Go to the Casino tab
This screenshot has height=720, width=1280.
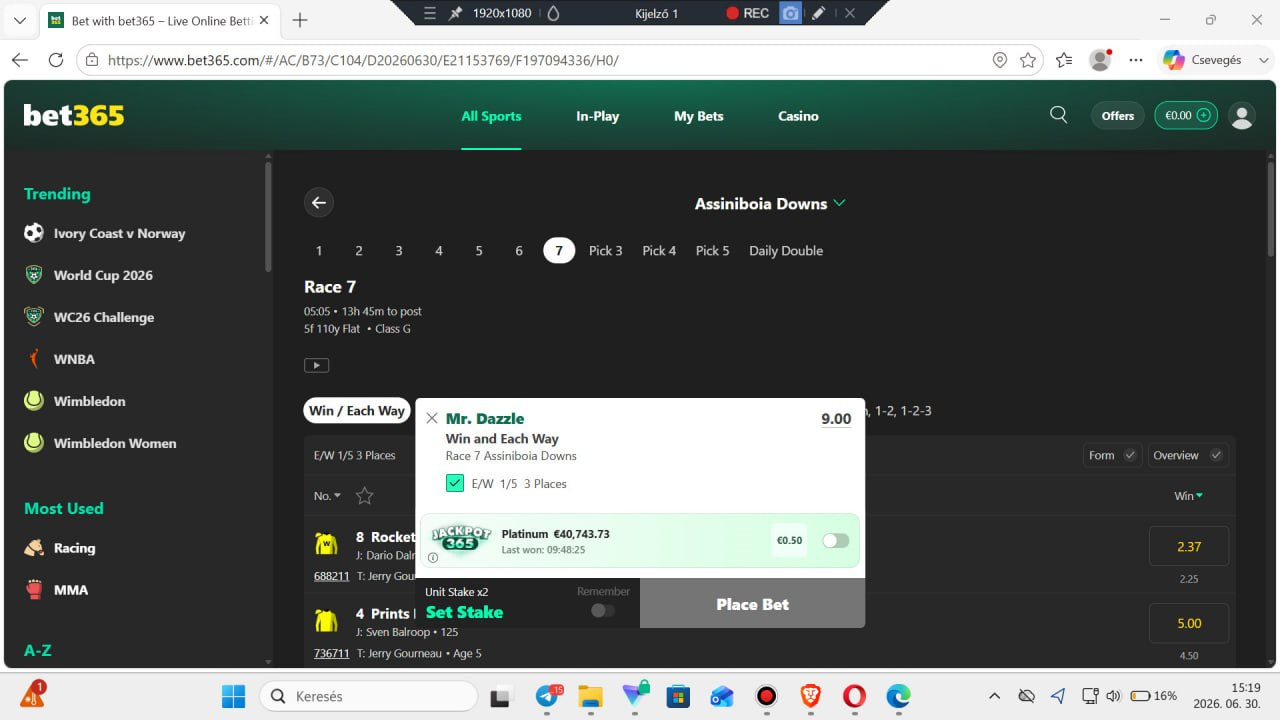coord(798,116)
